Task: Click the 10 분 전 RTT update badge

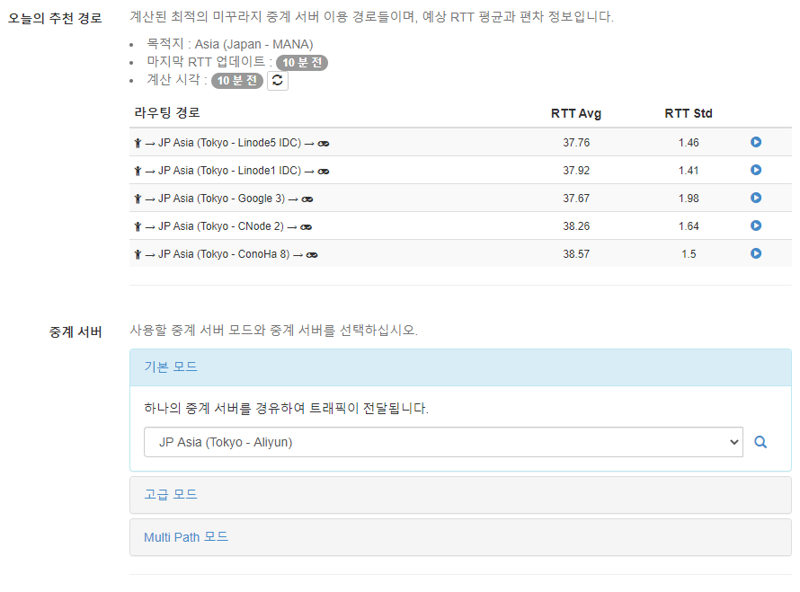Action: pos(302,63)
